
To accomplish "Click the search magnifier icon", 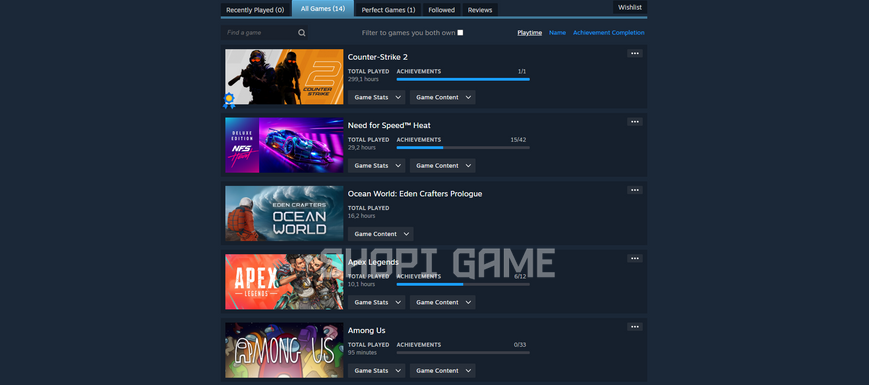I will pyautogui.click(x=301, y=33).
